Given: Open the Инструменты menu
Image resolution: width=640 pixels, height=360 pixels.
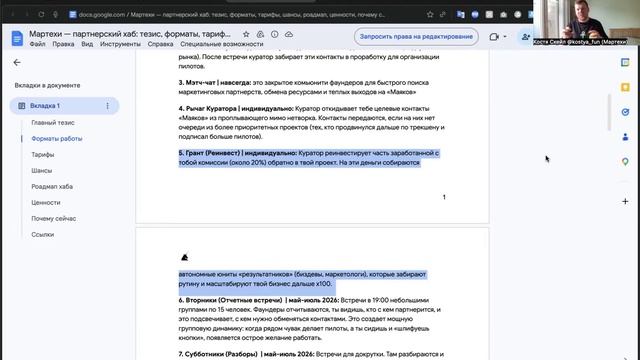Looking at the screenshot, I should 120,44.
